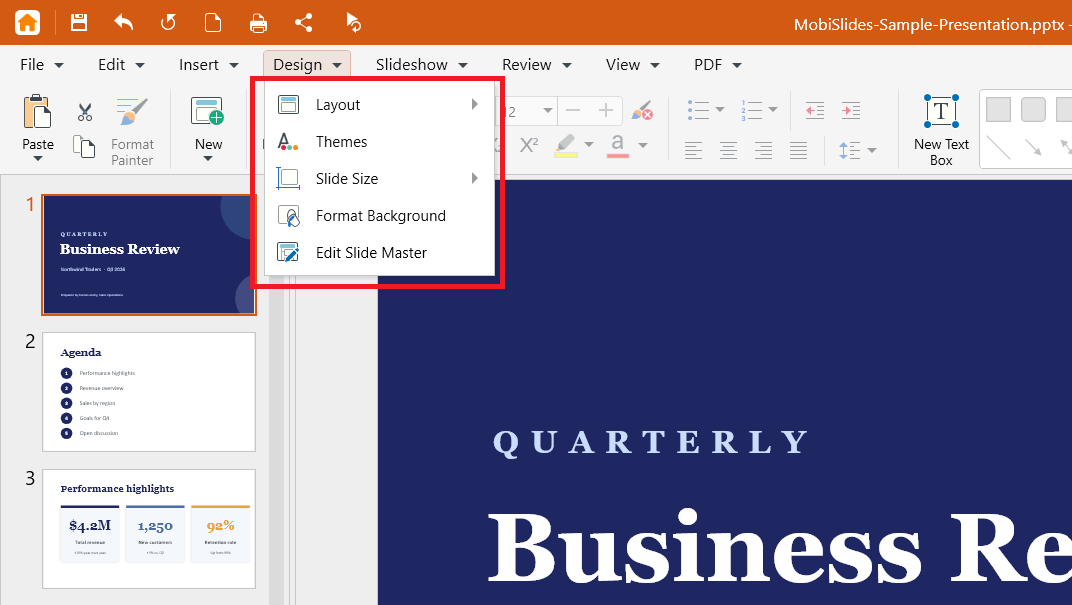Expand the Layout submenu
Screen dimensions: 1072x605
click(x=379, y=105)
